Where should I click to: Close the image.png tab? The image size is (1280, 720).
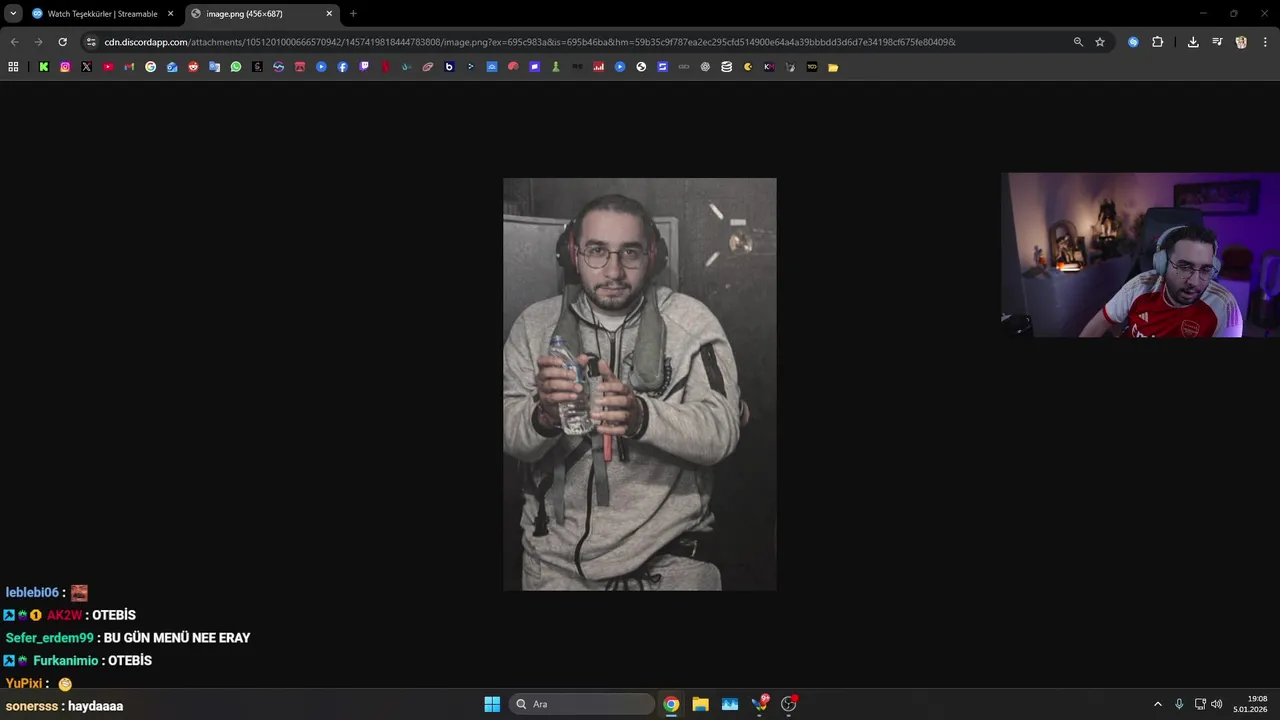tap(329, 14)
